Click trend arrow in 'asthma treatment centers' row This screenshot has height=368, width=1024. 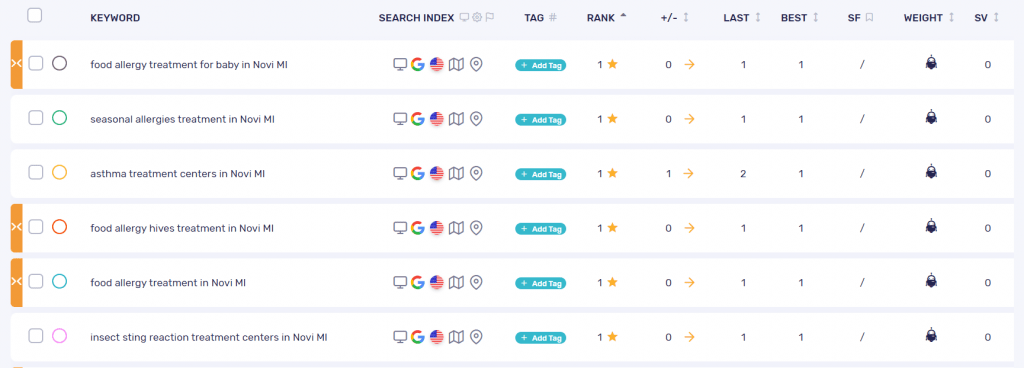(689, 174)
